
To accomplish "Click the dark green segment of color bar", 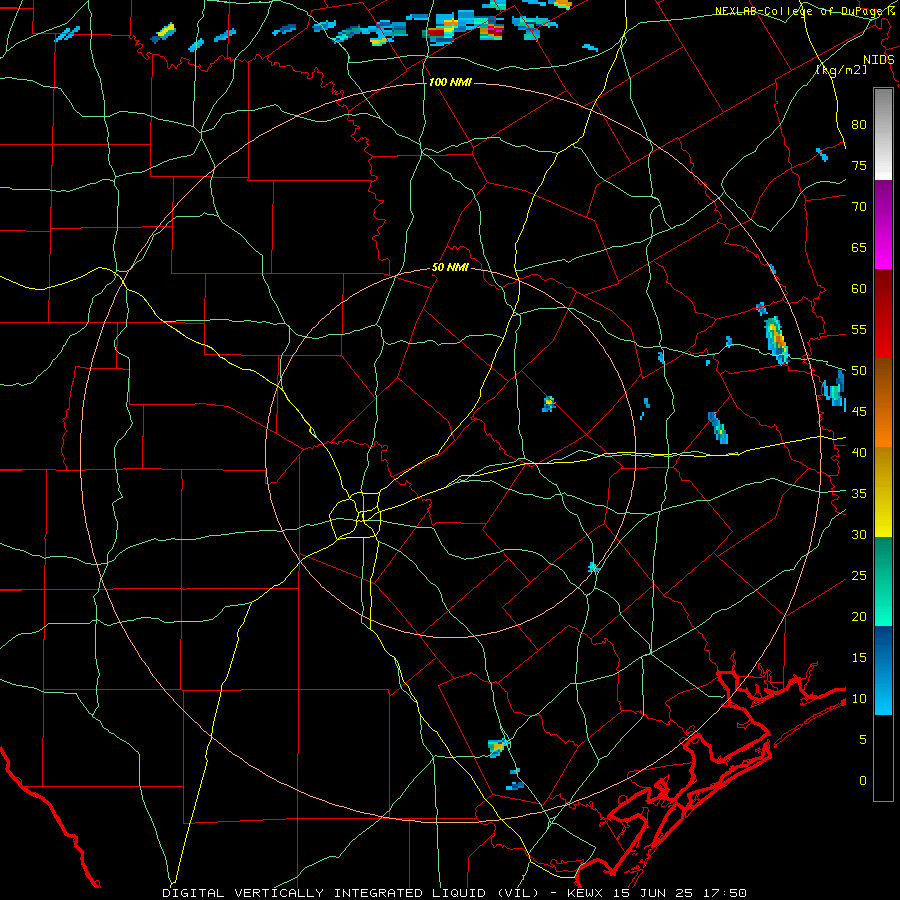I will pyautogui.click(x=883, y=581).
